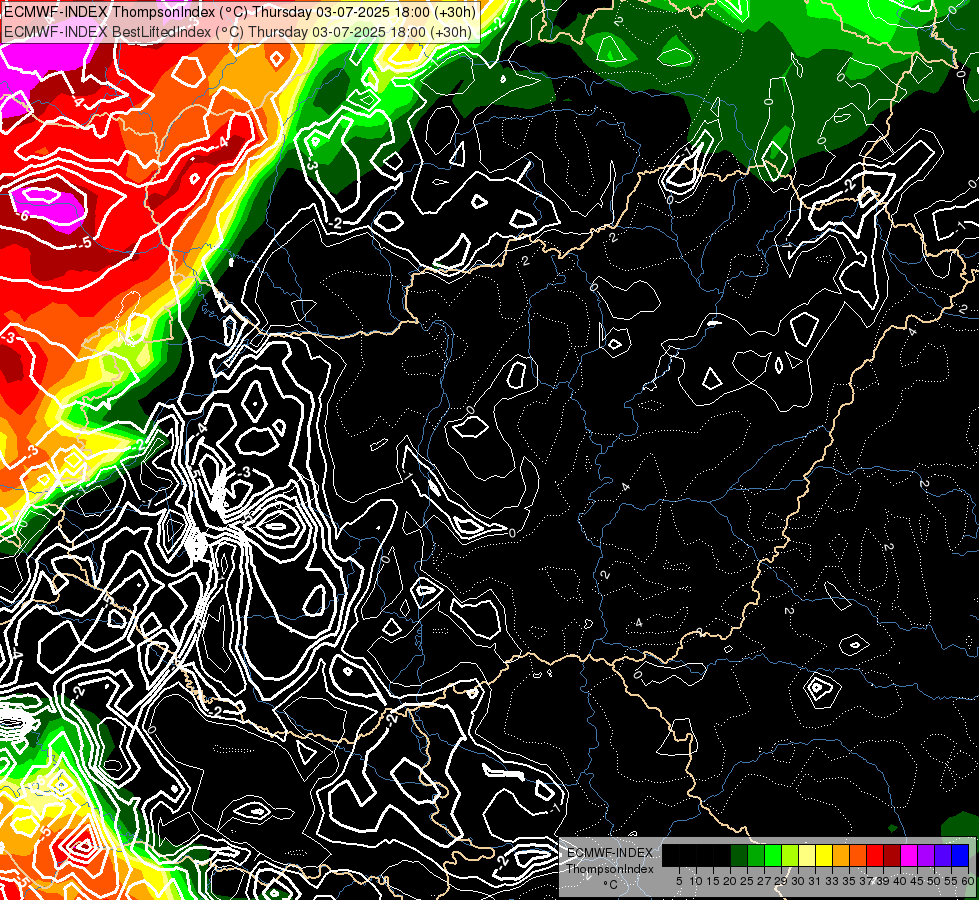Click legend tick value 31
This screenshot has height=900, width=979.
[815, 881]
